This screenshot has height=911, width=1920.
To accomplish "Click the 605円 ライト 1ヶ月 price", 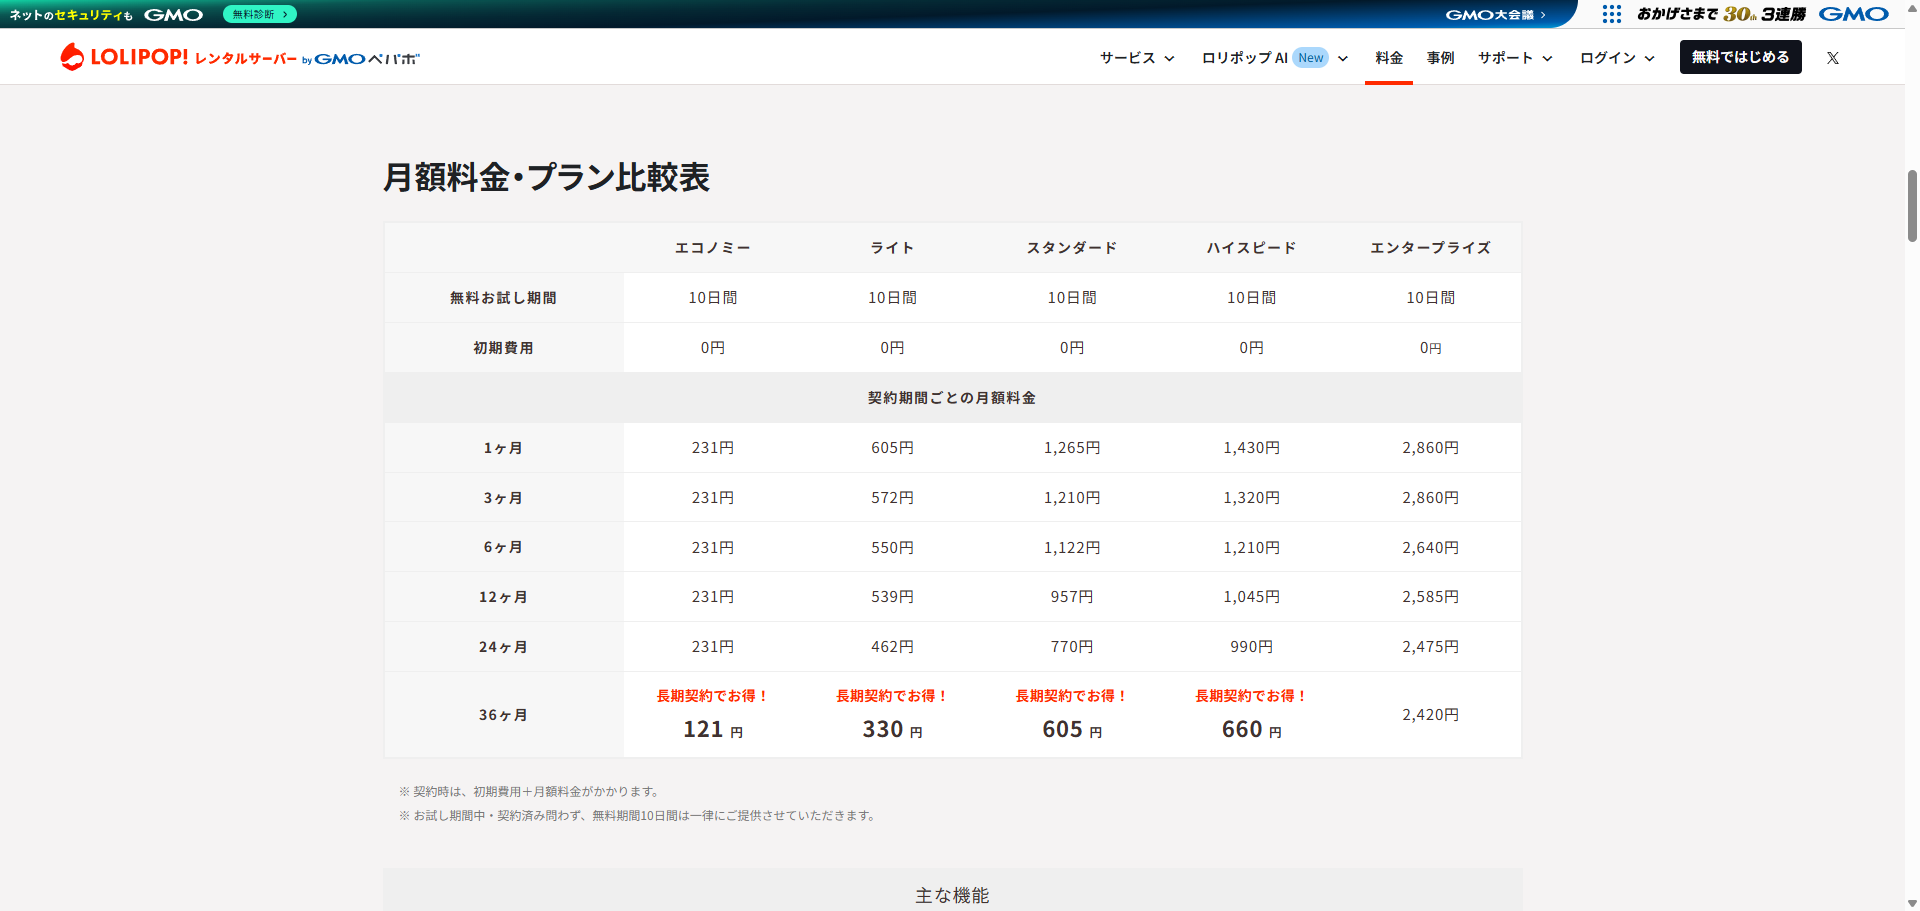I will pos(892,448).
